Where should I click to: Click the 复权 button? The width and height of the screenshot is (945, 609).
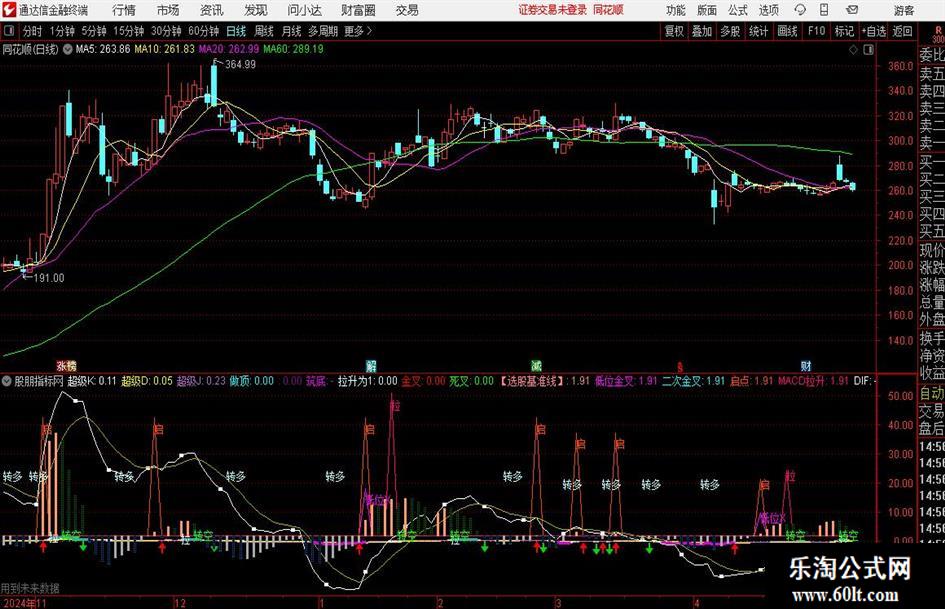pyautogui.click(x=674, y=31)
